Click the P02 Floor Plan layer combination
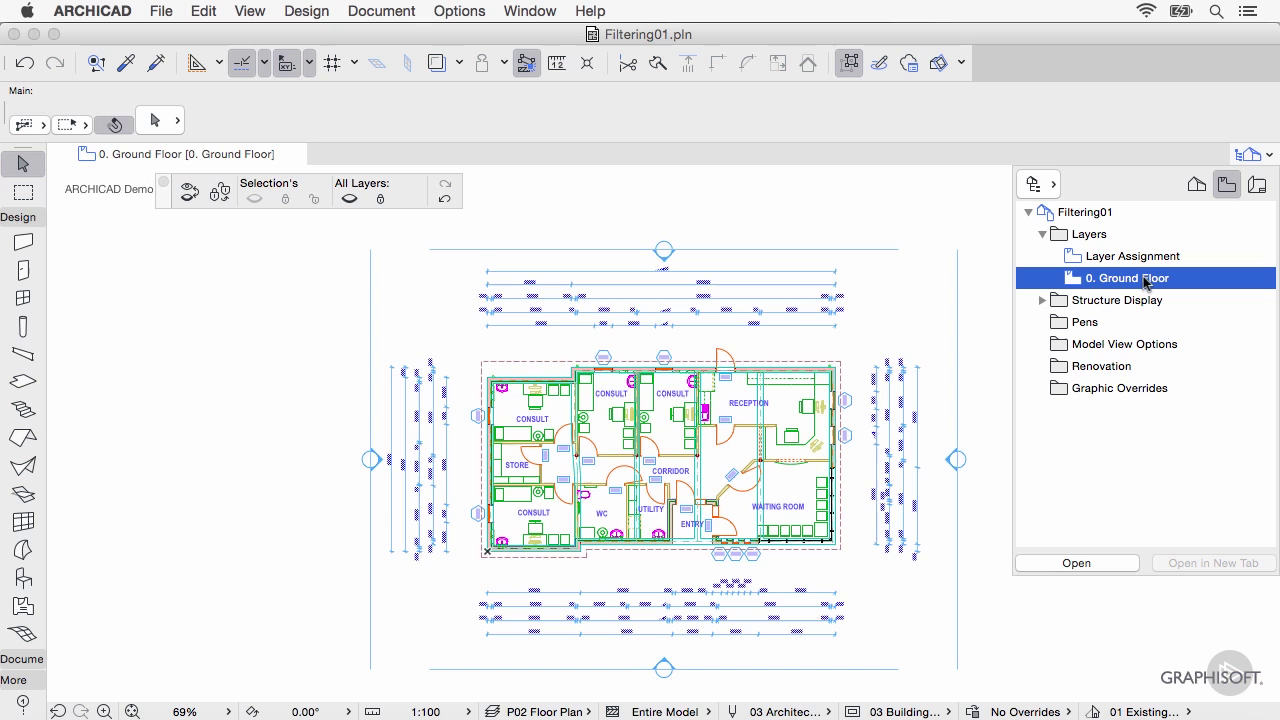Viewport: 1280px width, 720px height. [x=544, y=712]
